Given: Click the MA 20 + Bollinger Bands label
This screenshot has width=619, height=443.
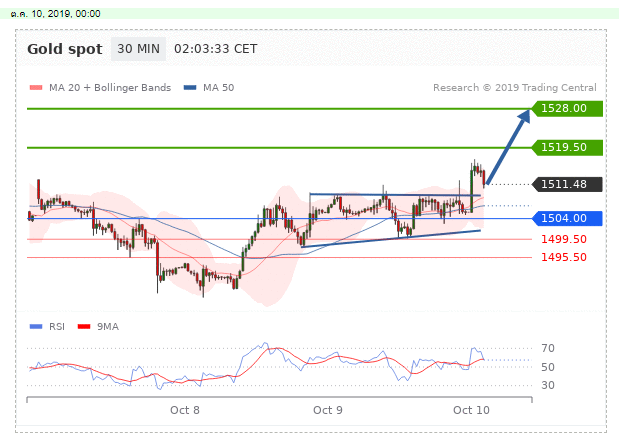Looking at the screenshot, I should 110,88.
